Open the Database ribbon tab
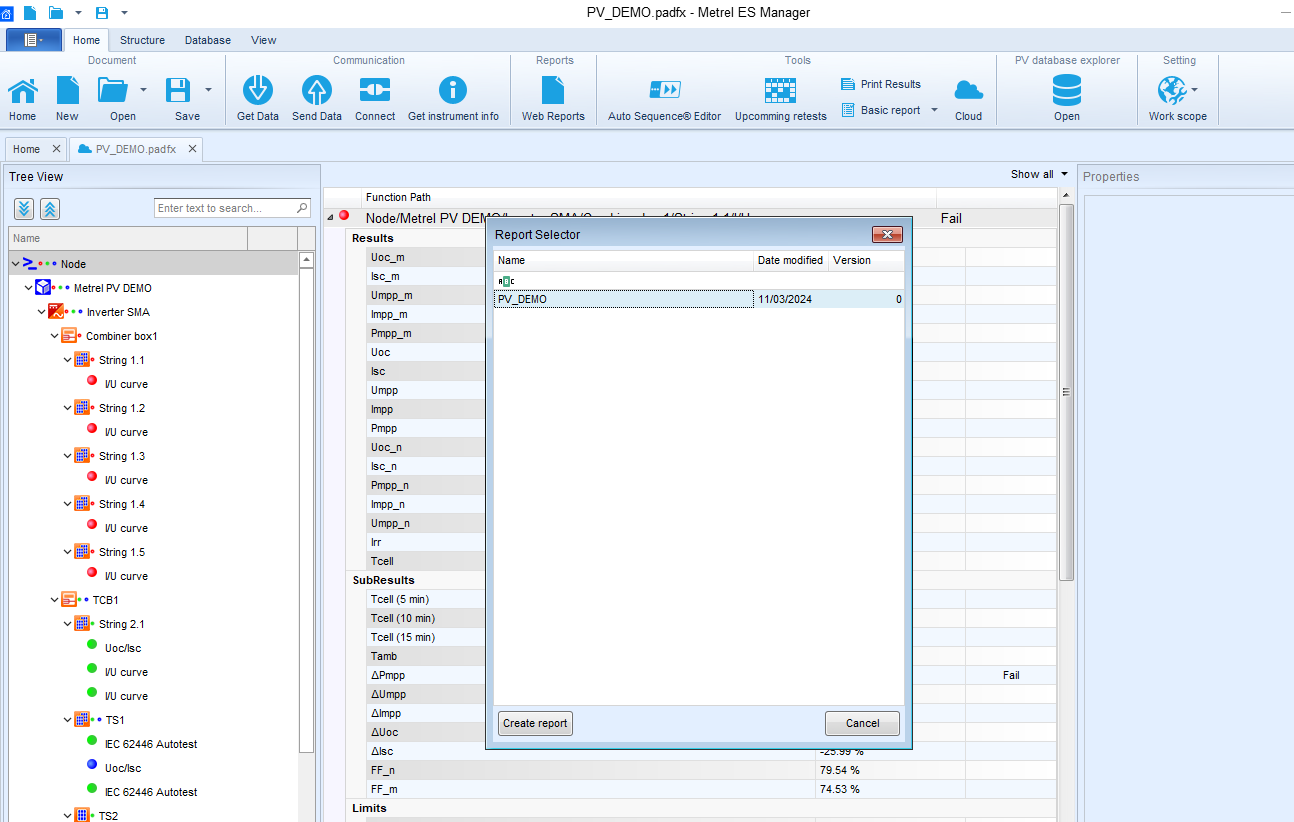 (x=207, y=40)
